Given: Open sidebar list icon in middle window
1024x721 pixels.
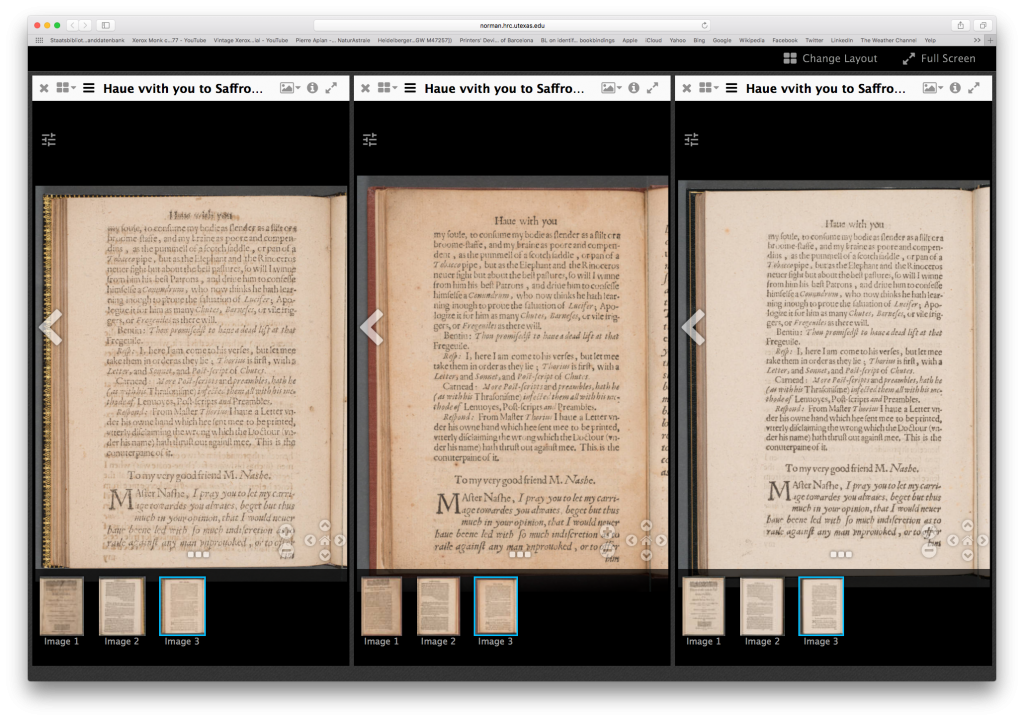Looking at the screenshot, I should point(410,88).
